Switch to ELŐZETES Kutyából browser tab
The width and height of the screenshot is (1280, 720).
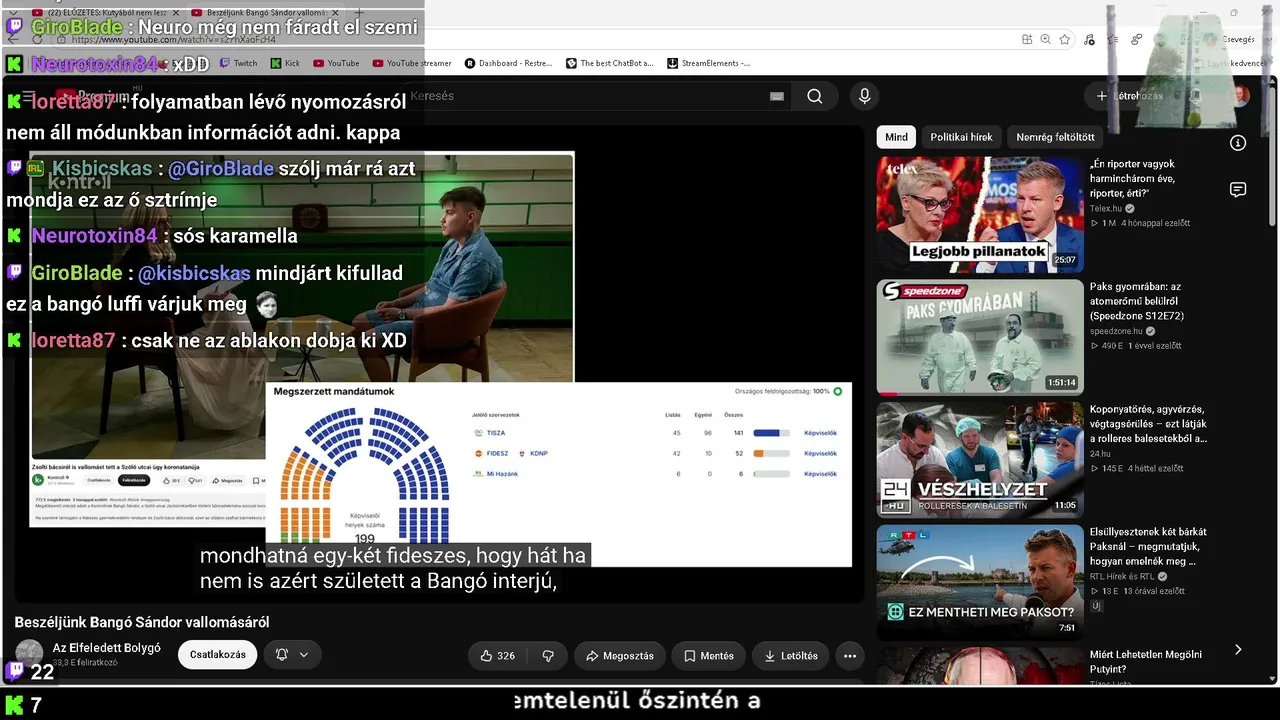point(104,13)
